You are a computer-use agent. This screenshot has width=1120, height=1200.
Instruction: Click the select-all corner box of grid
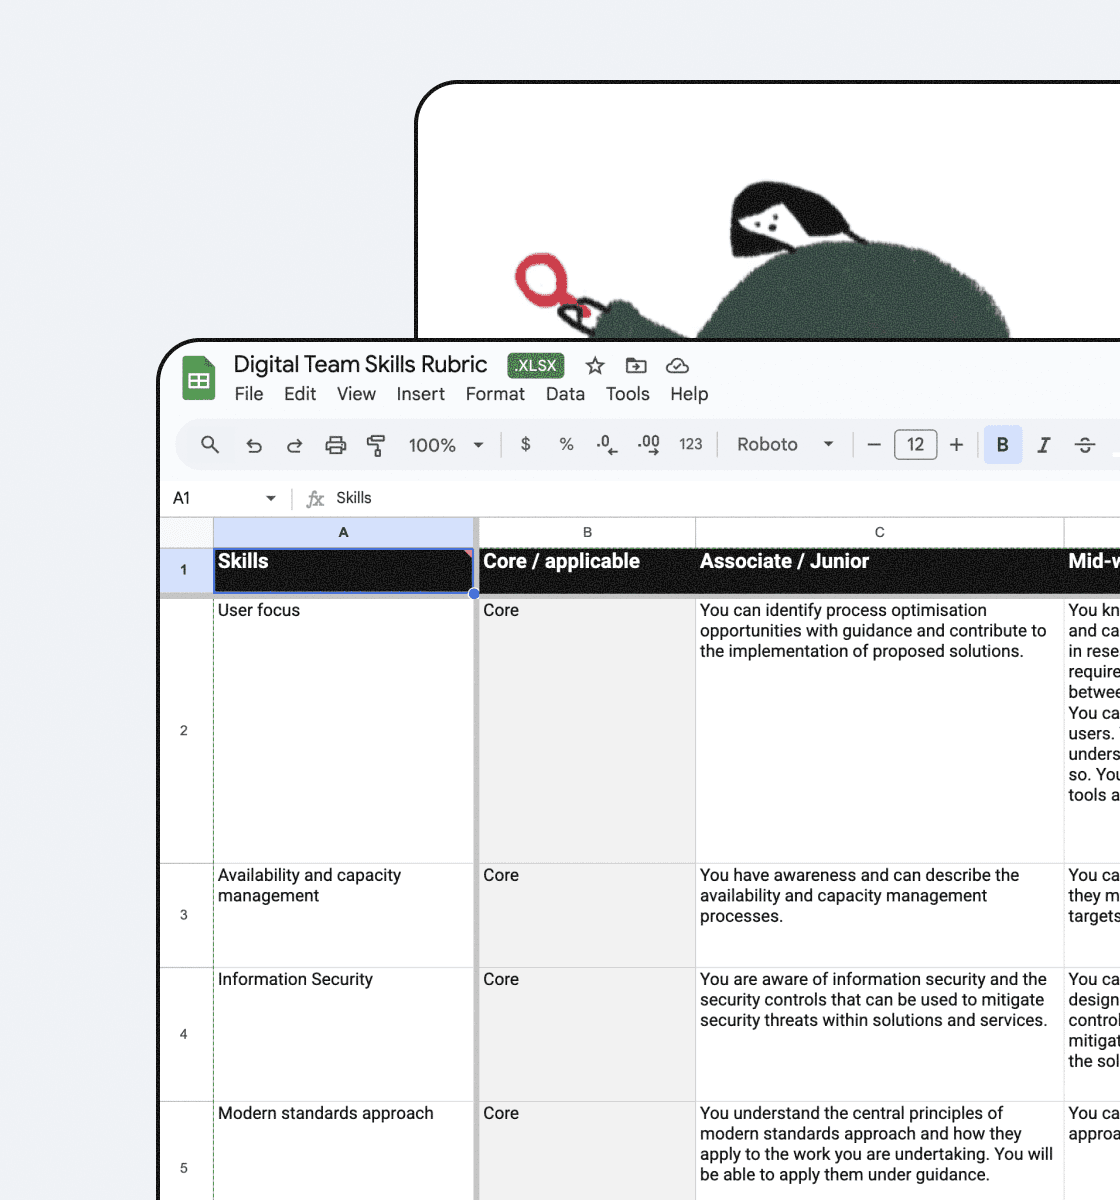pos(186,532)
